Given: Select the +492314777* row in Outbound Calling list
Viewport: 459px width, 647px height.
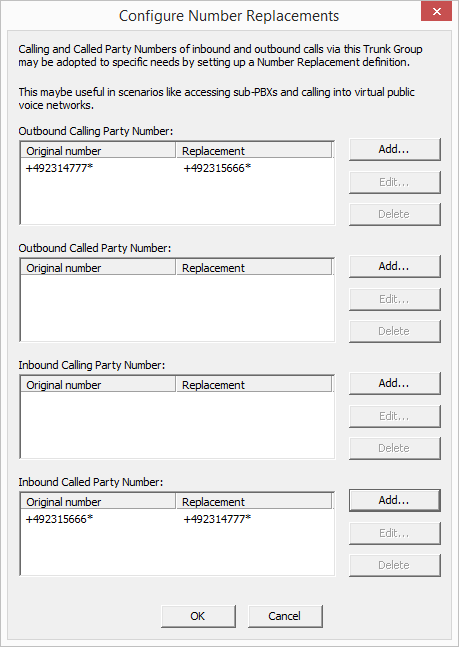Looking at the screenshot, I should tap(177, 169).
